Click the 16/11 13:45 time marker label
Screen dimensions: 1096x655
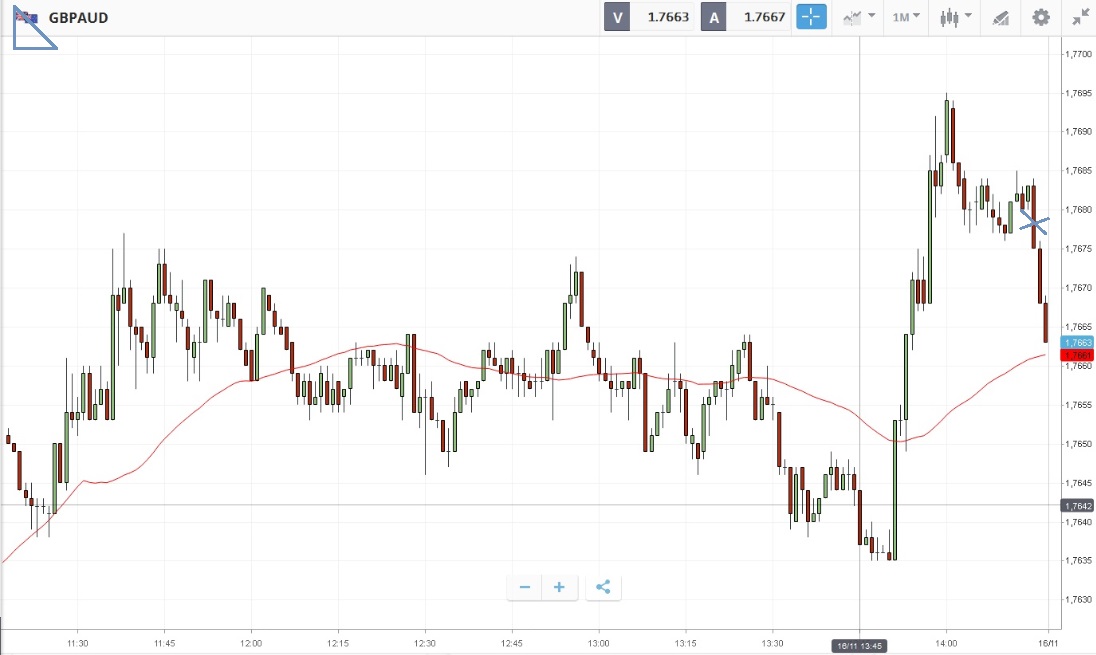860,646
